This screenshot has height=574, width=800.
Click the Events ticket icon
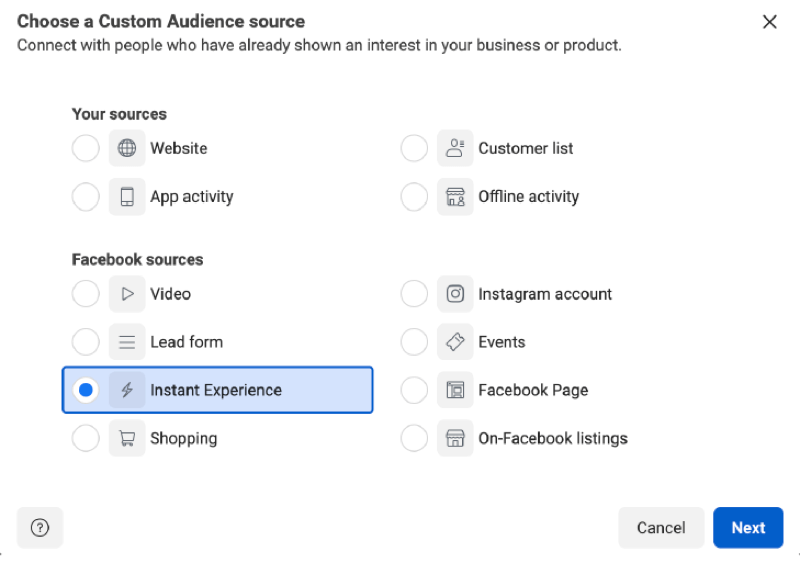(455, 342)
